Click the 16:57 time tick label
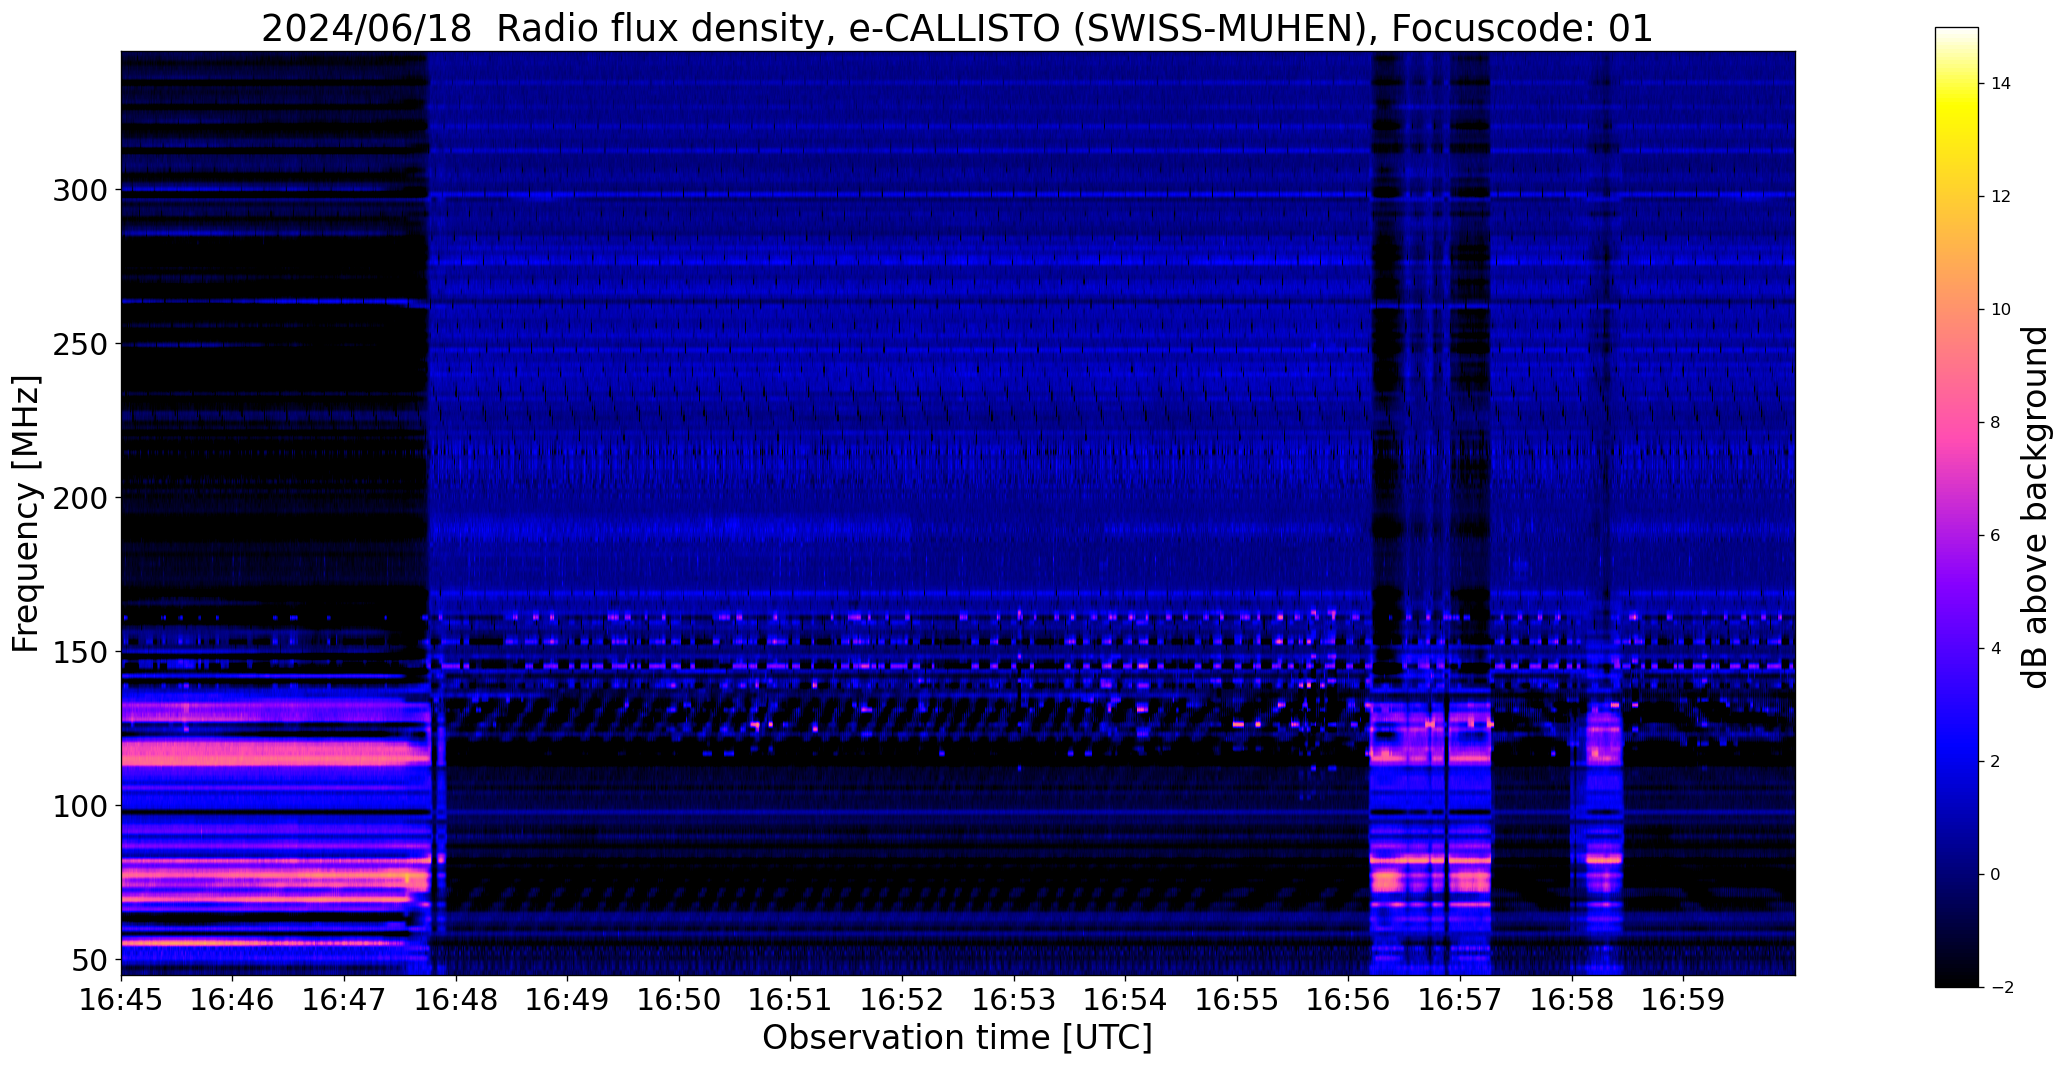The image size is (2066, 1067). click(1460, 999)
